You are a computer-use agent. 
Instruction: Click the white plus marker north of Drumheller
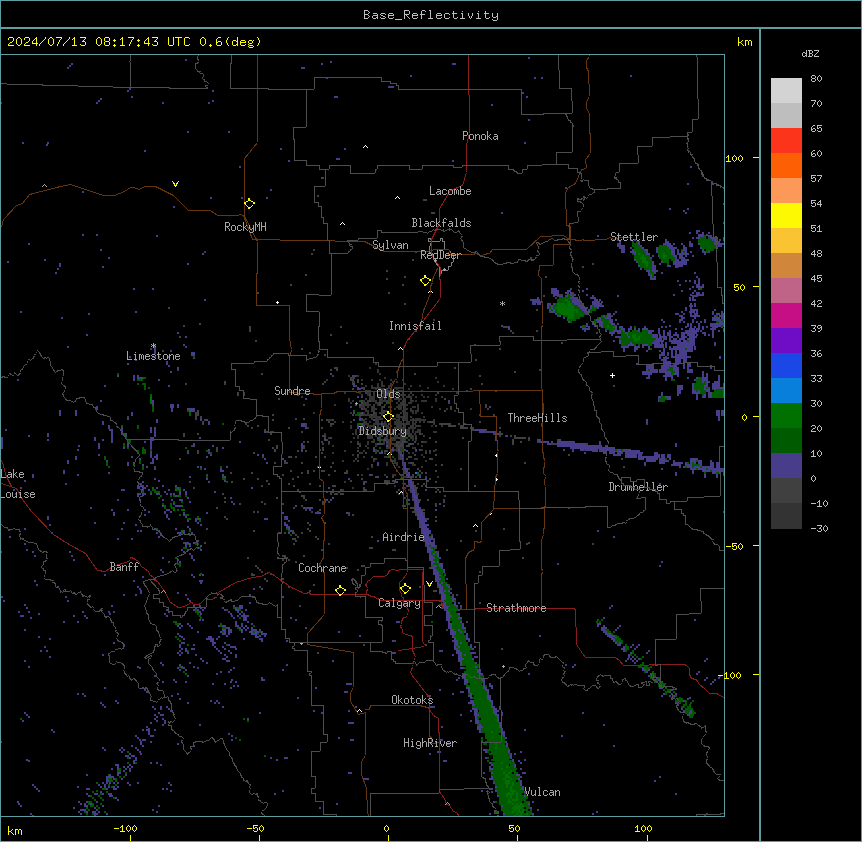[x=612, y=375]
